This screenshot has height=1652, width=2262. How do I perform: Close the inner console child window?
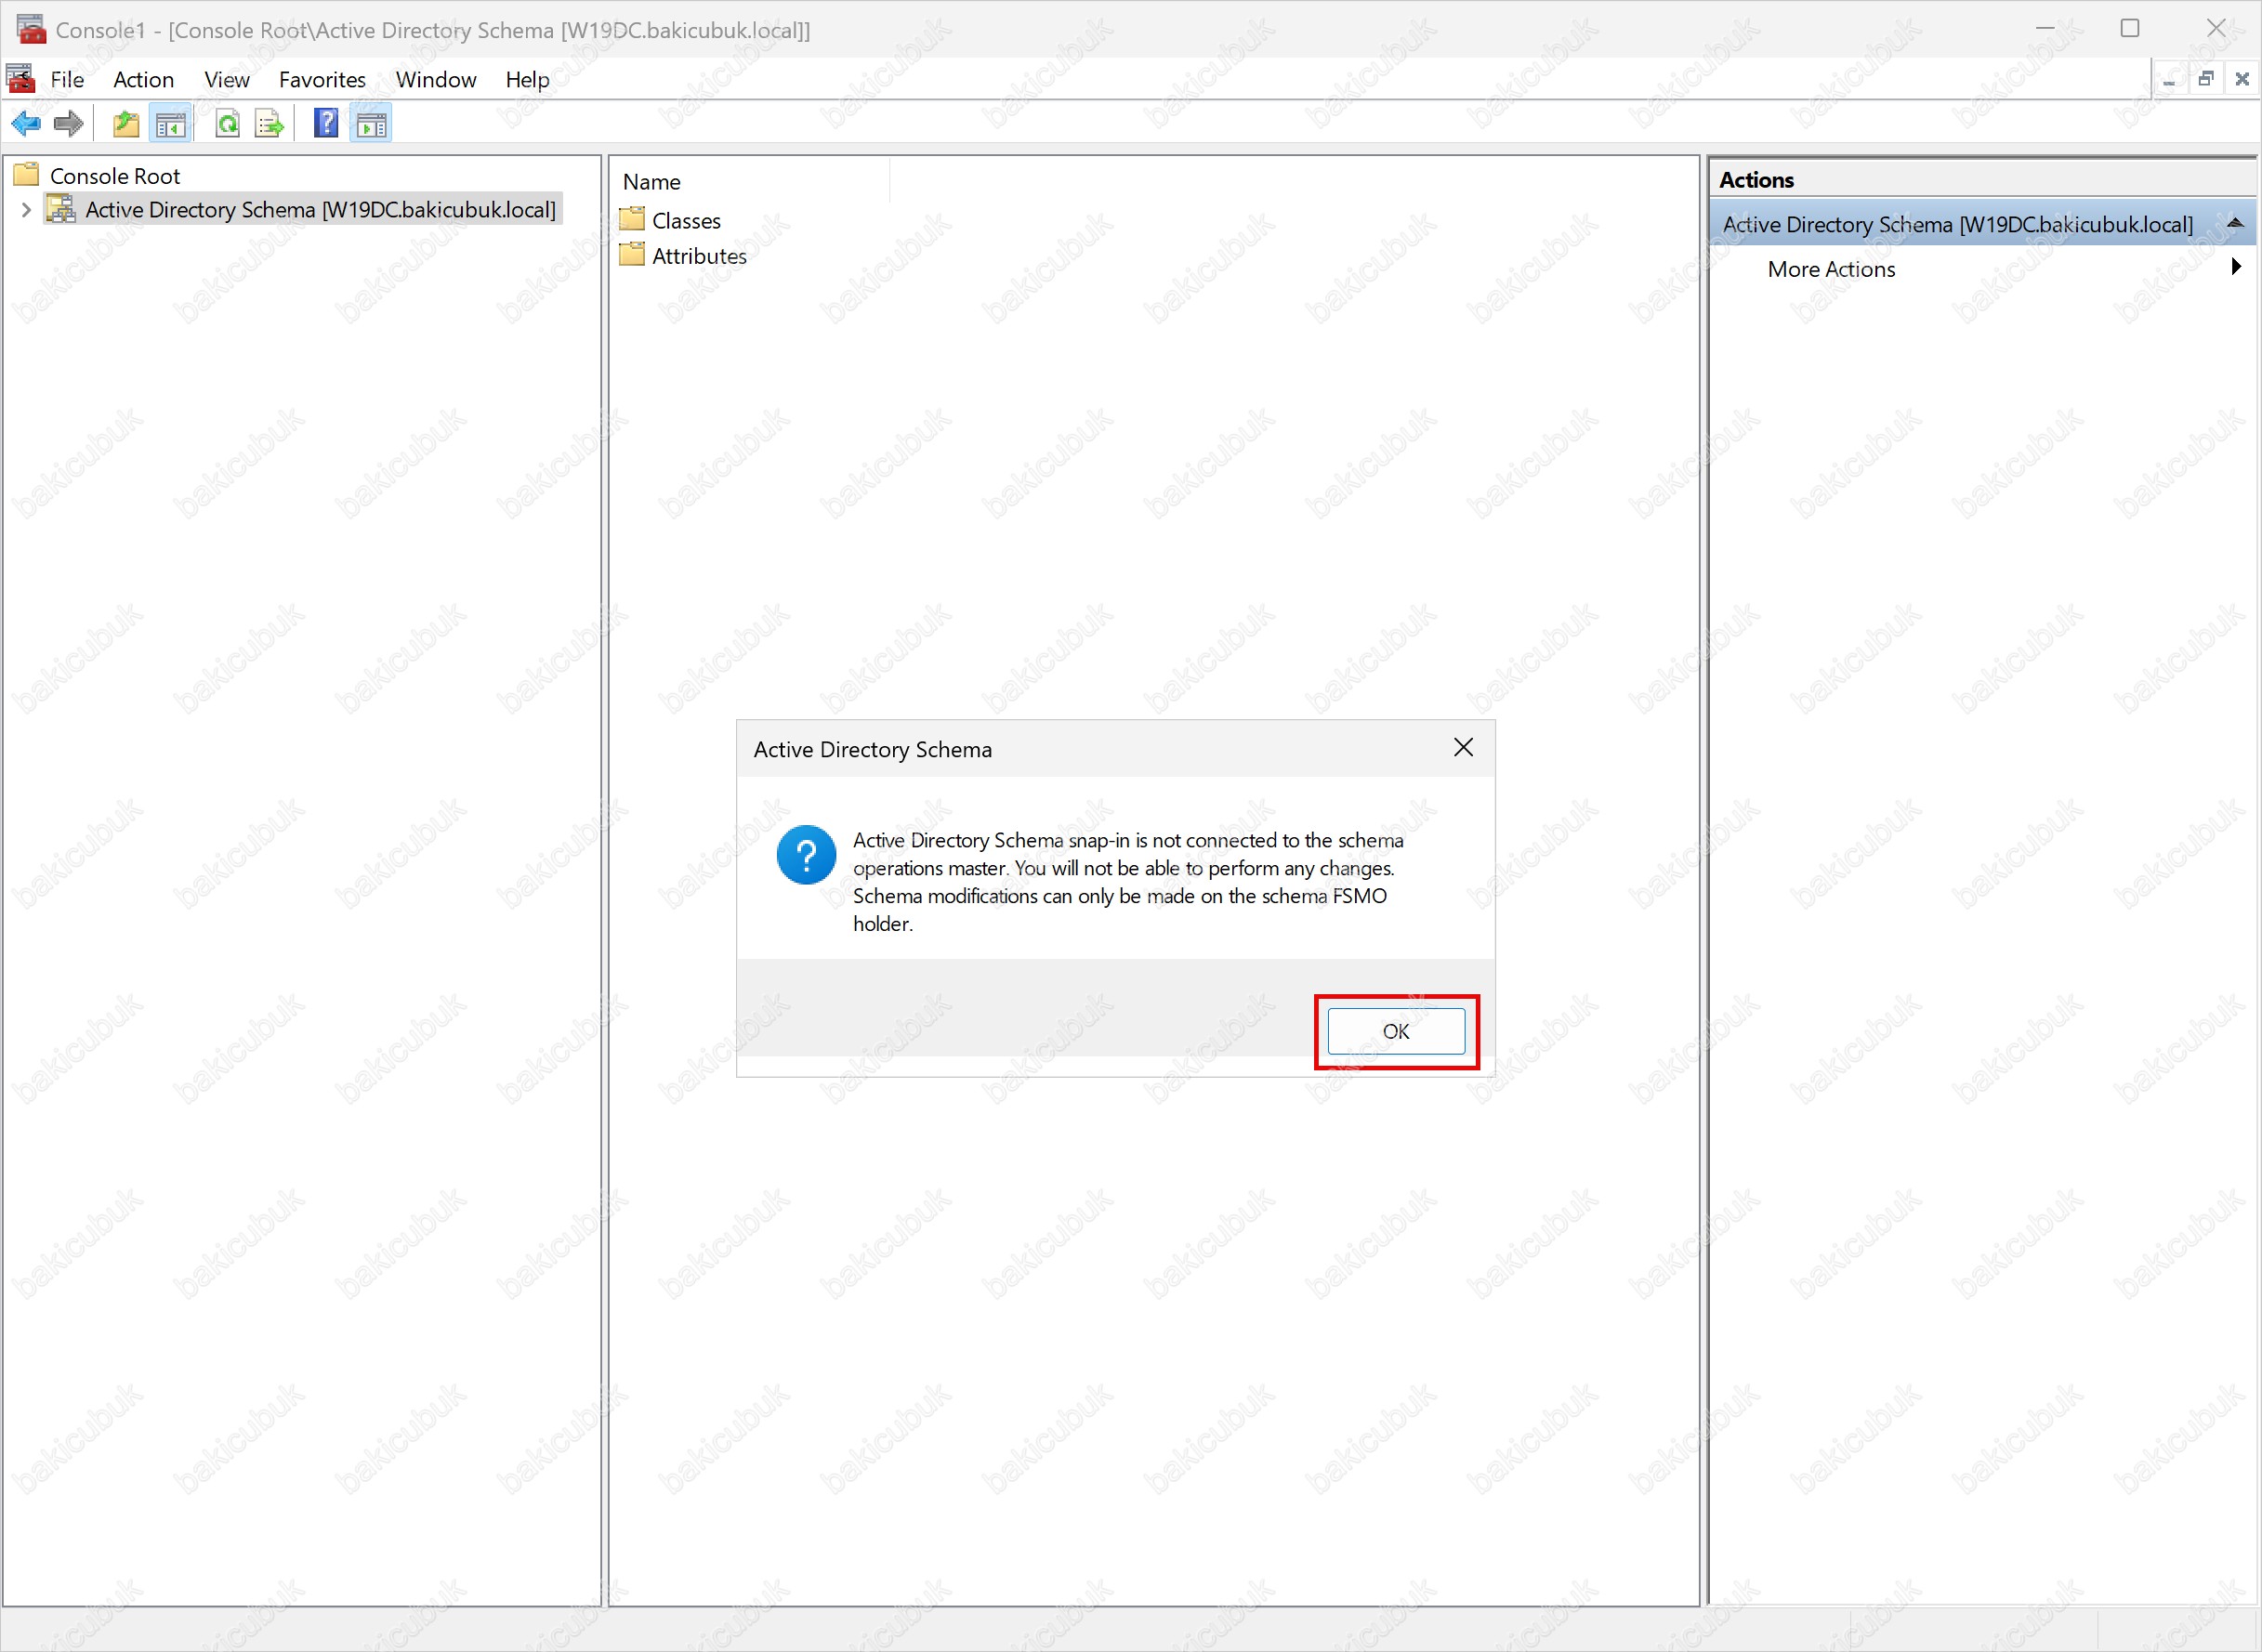[x=2241, y=79]
